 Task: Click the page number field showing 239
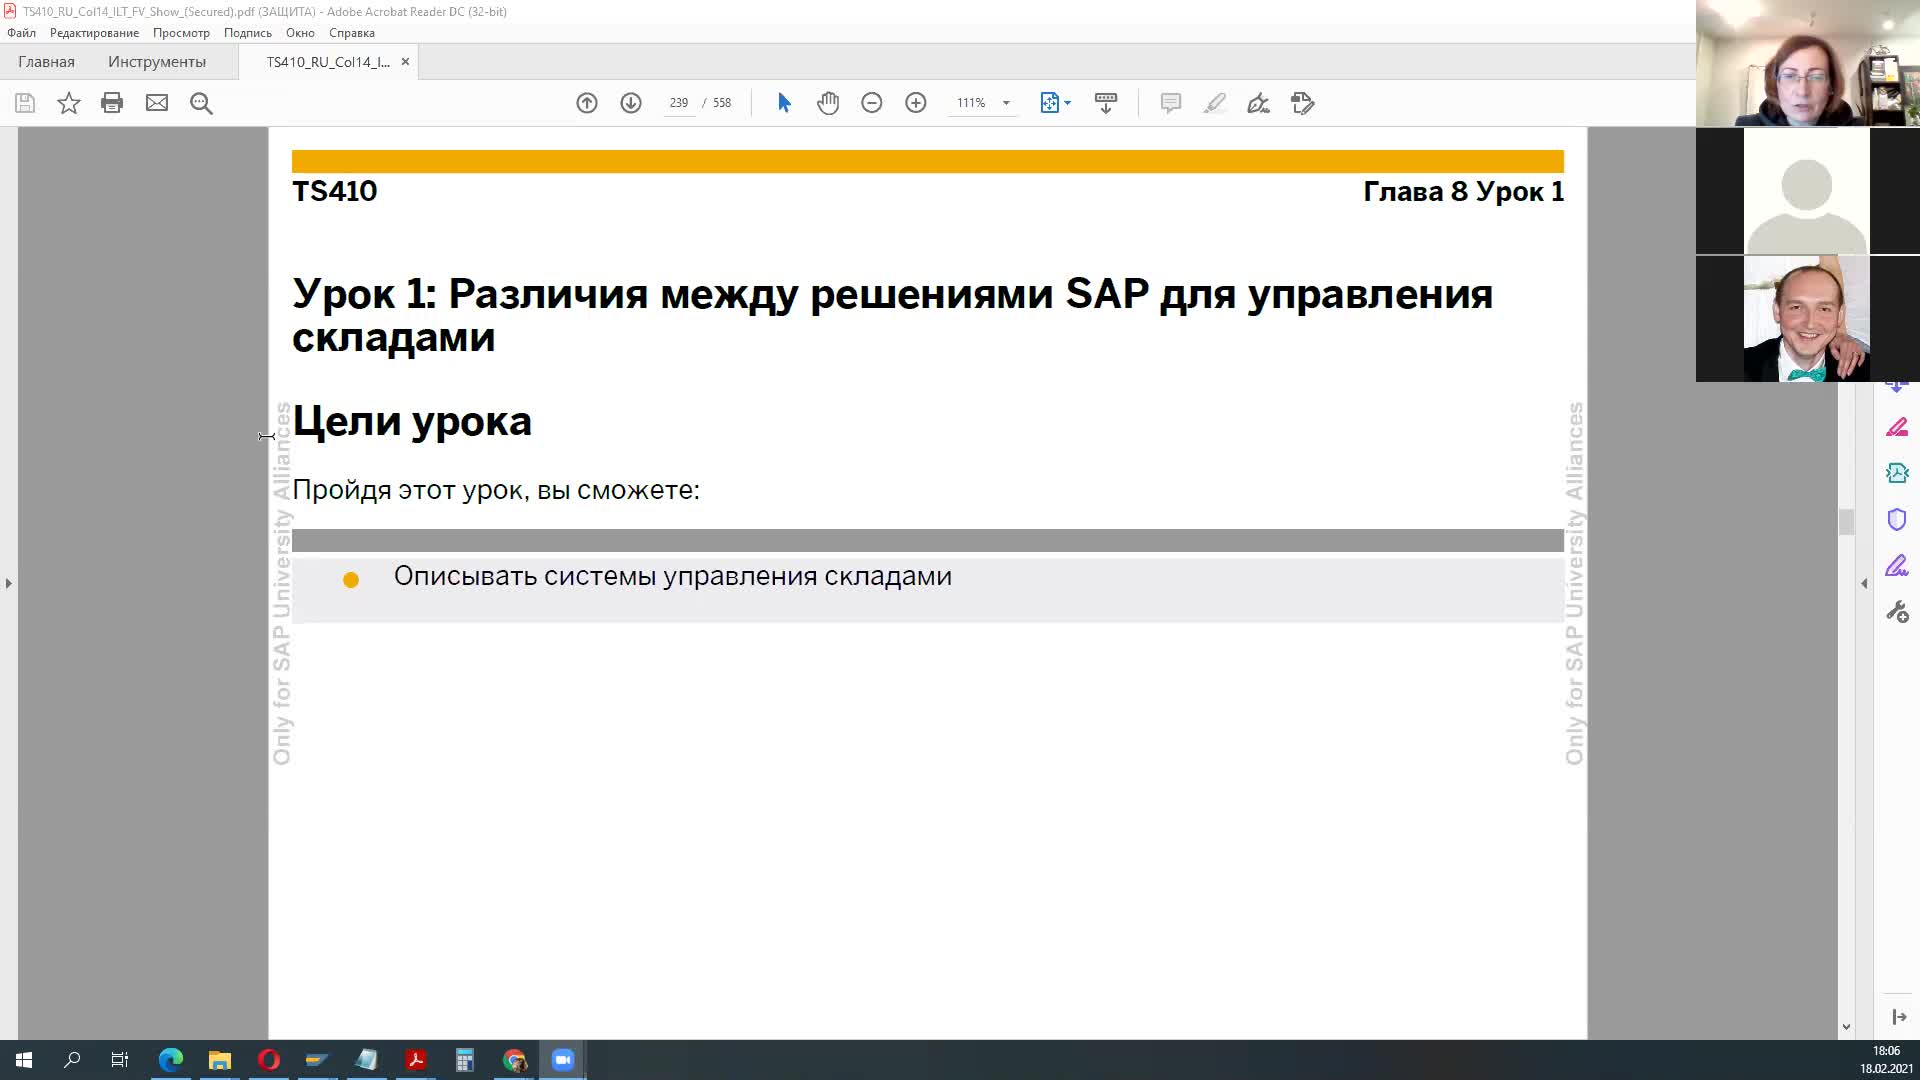679,103
